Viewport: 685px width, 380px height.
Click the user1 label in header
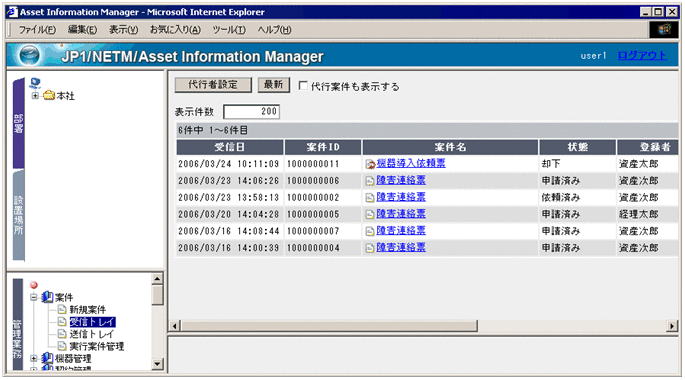[x=593, y=55]
